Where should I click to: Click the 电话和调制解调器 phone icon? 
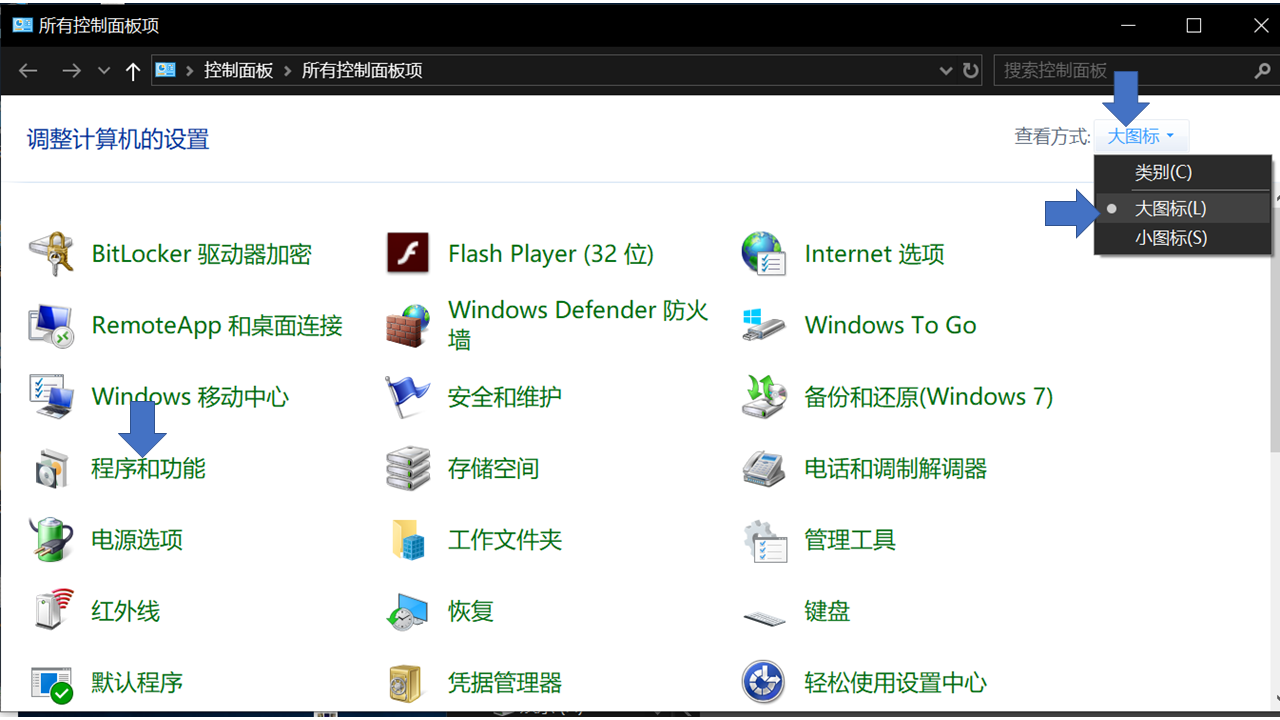coord(763,468)
